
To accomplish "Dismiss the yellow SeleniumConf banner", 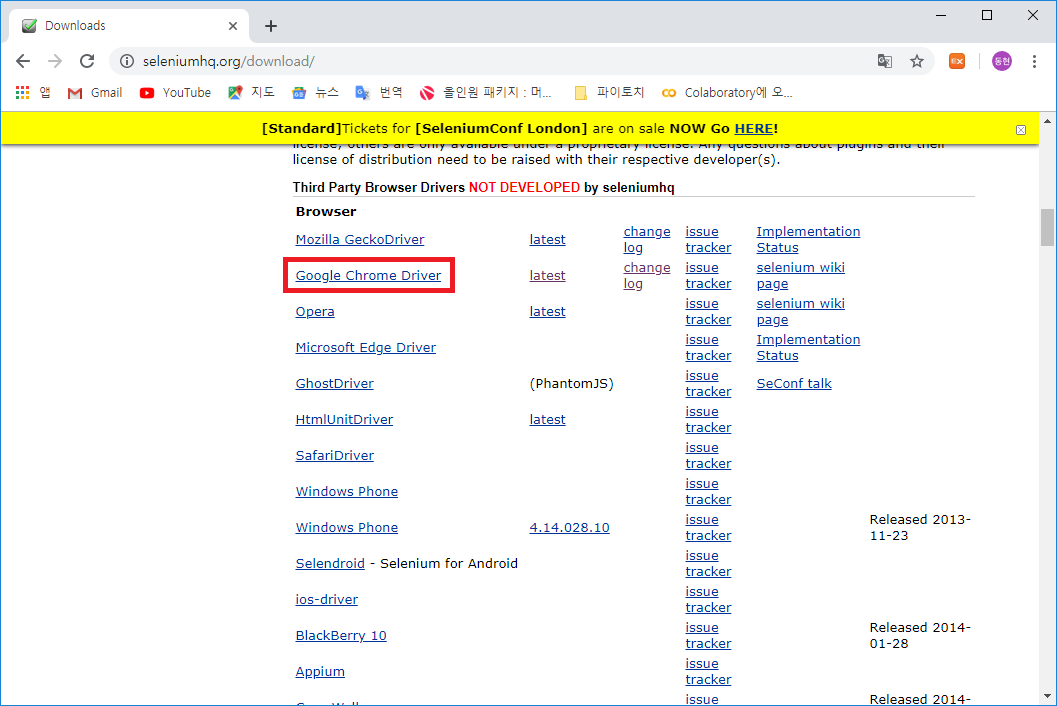I will point(1021,130).
